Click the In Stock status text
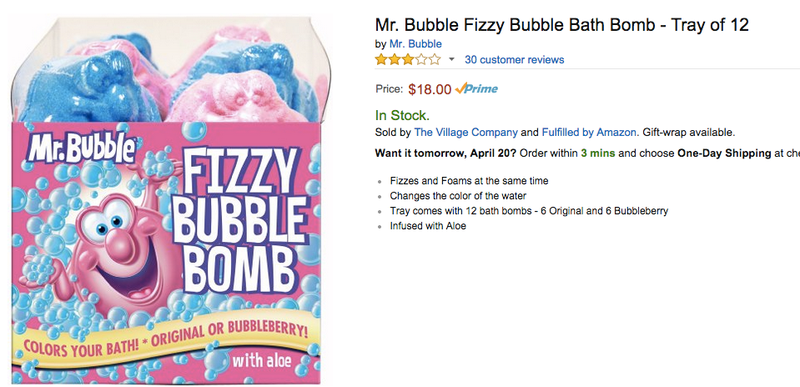The image size is (800, 387). pos(402,115)
